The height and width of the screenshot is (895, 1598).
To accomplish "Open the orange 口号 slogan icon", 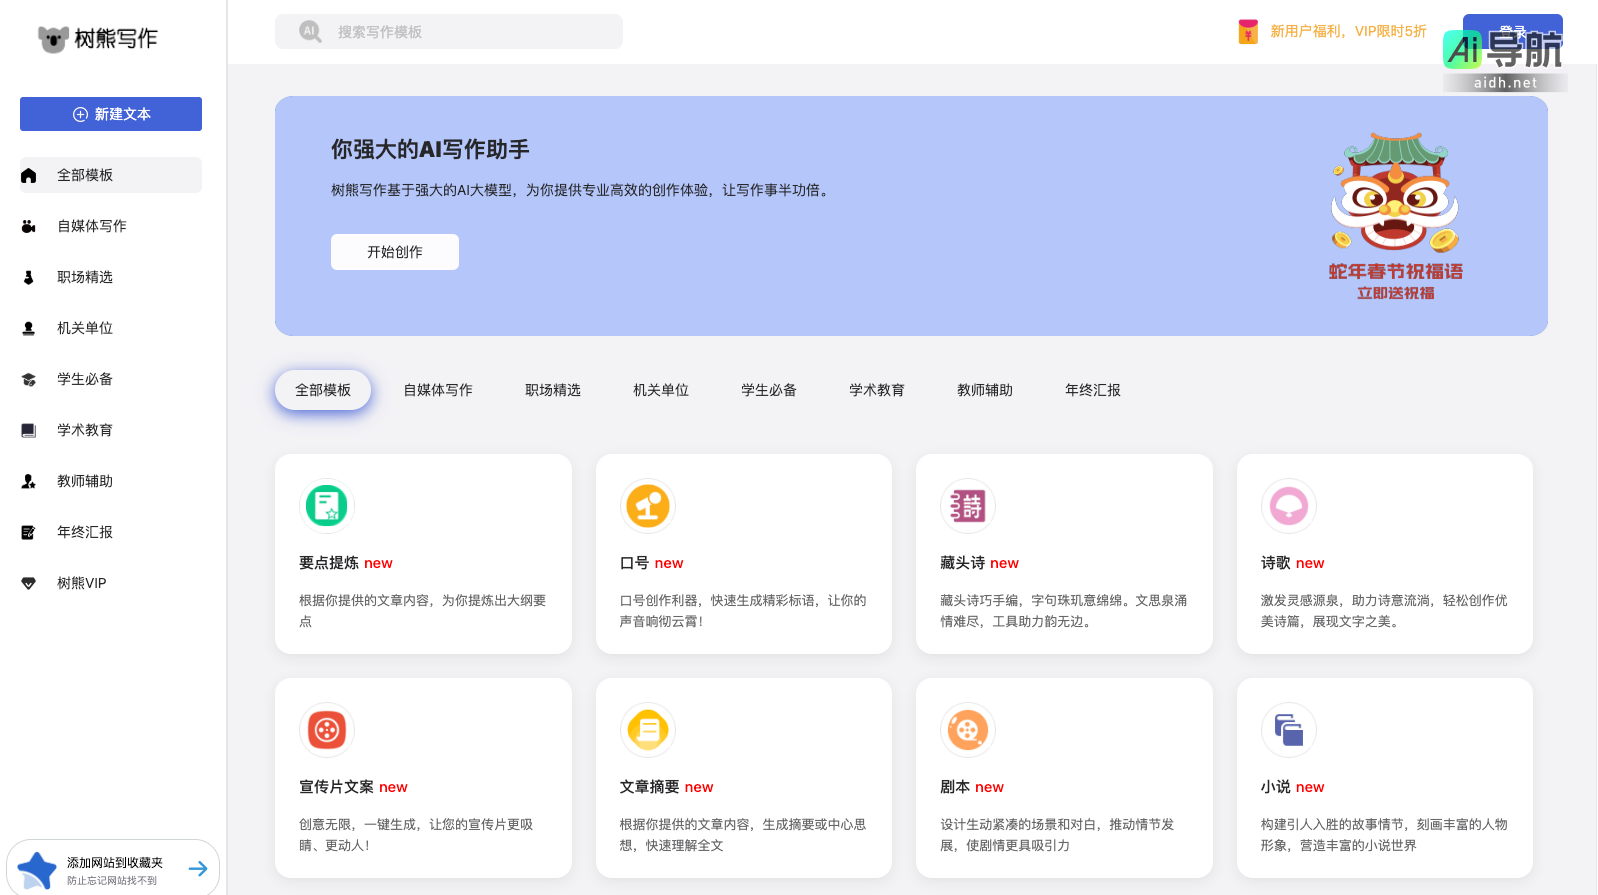I will [647, 506].
